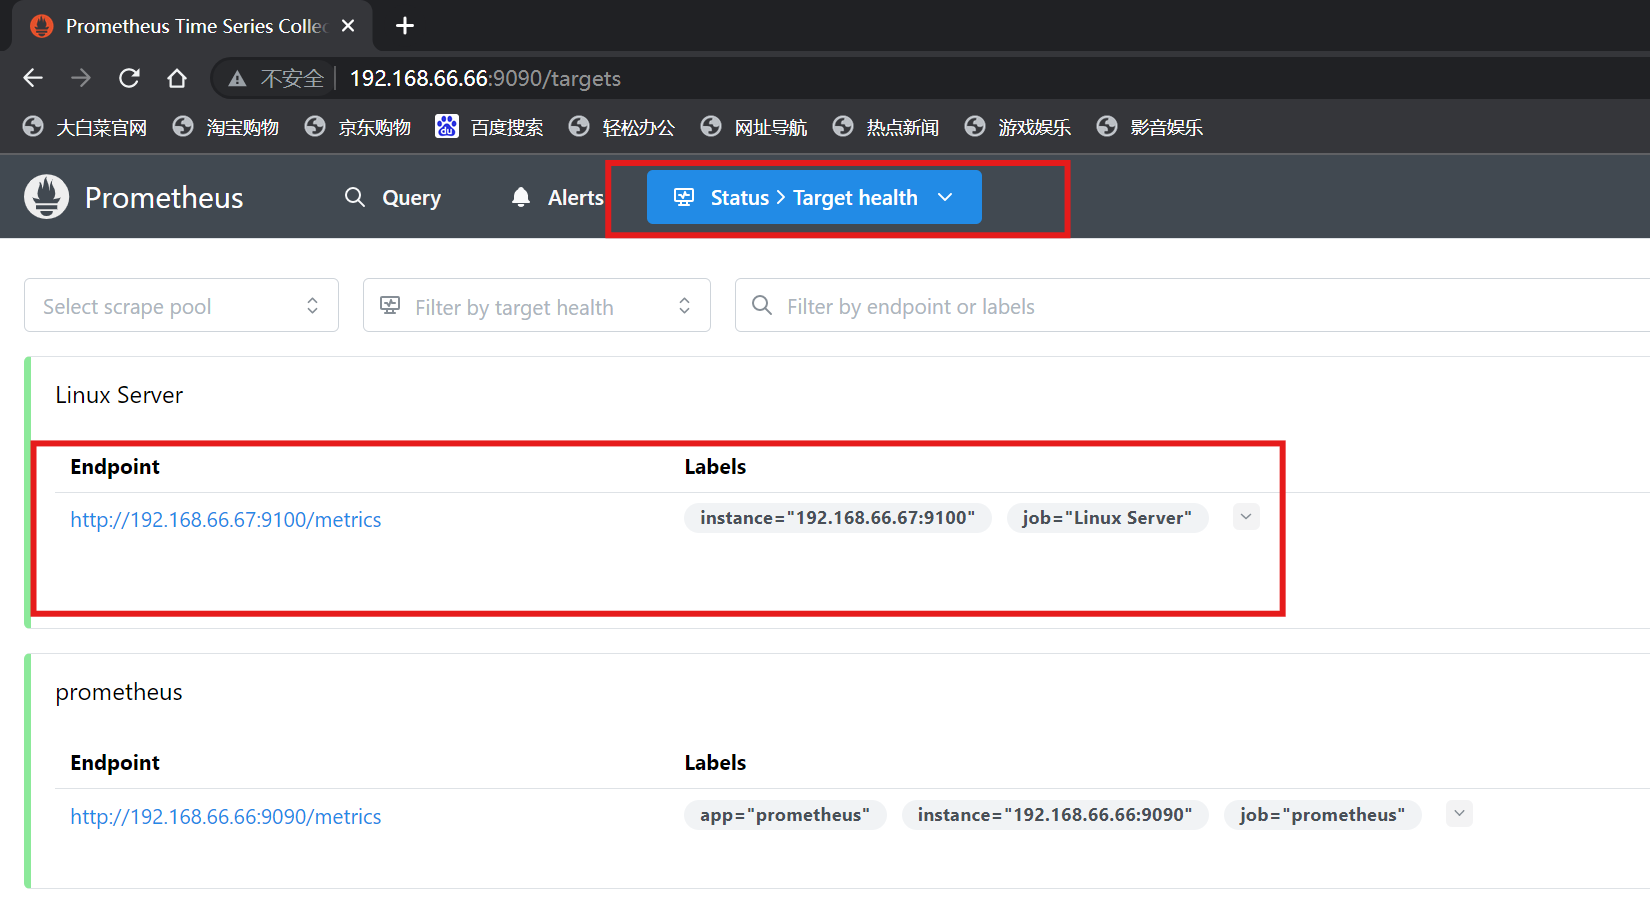Click the search magnifier in endpoint filter
Image resolution: width=1650 pixels, height=904 pixels.
point(762,305)
